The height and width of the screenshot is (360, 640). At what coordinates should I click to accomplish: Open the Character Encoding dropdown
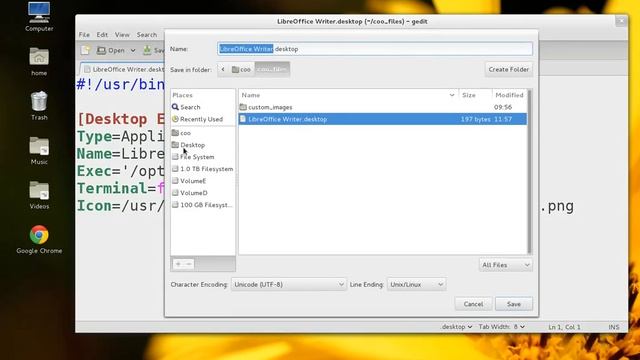[289, 284]
